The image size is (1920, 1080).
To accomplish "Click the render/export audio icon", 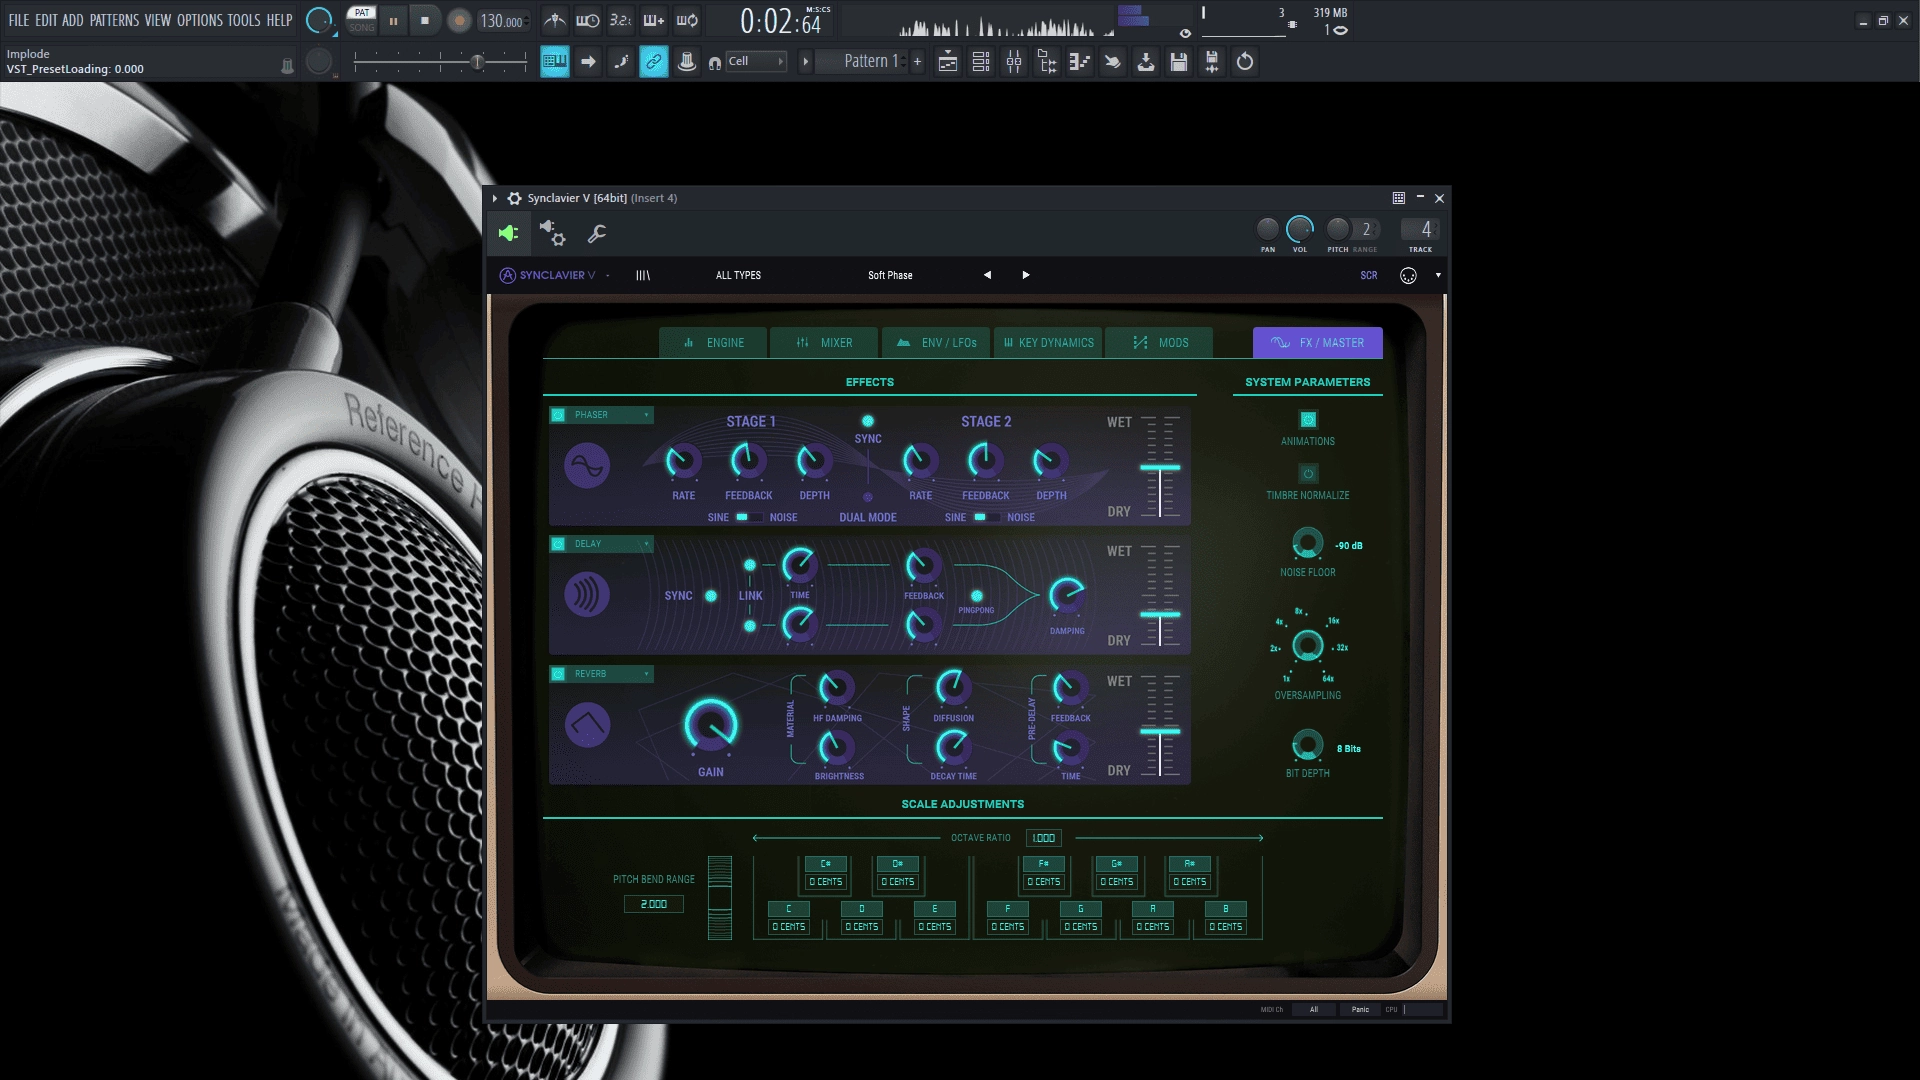I will point(1212,62).
